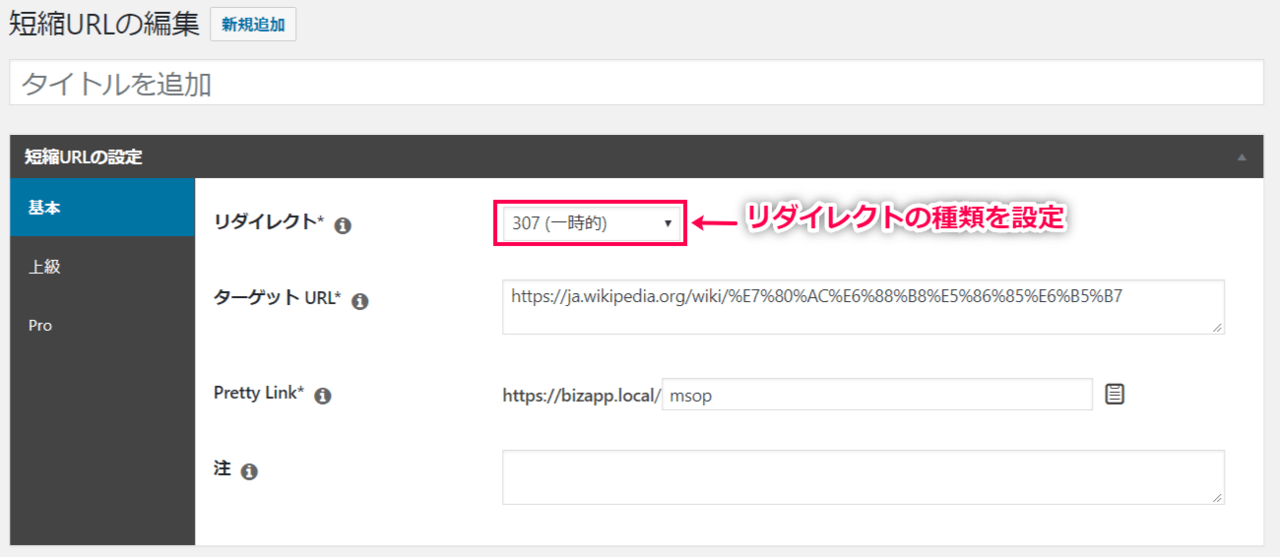Open the Pro tab
Image resolution: width=1280 pixels, height=557 pixels.
point(102,326)
